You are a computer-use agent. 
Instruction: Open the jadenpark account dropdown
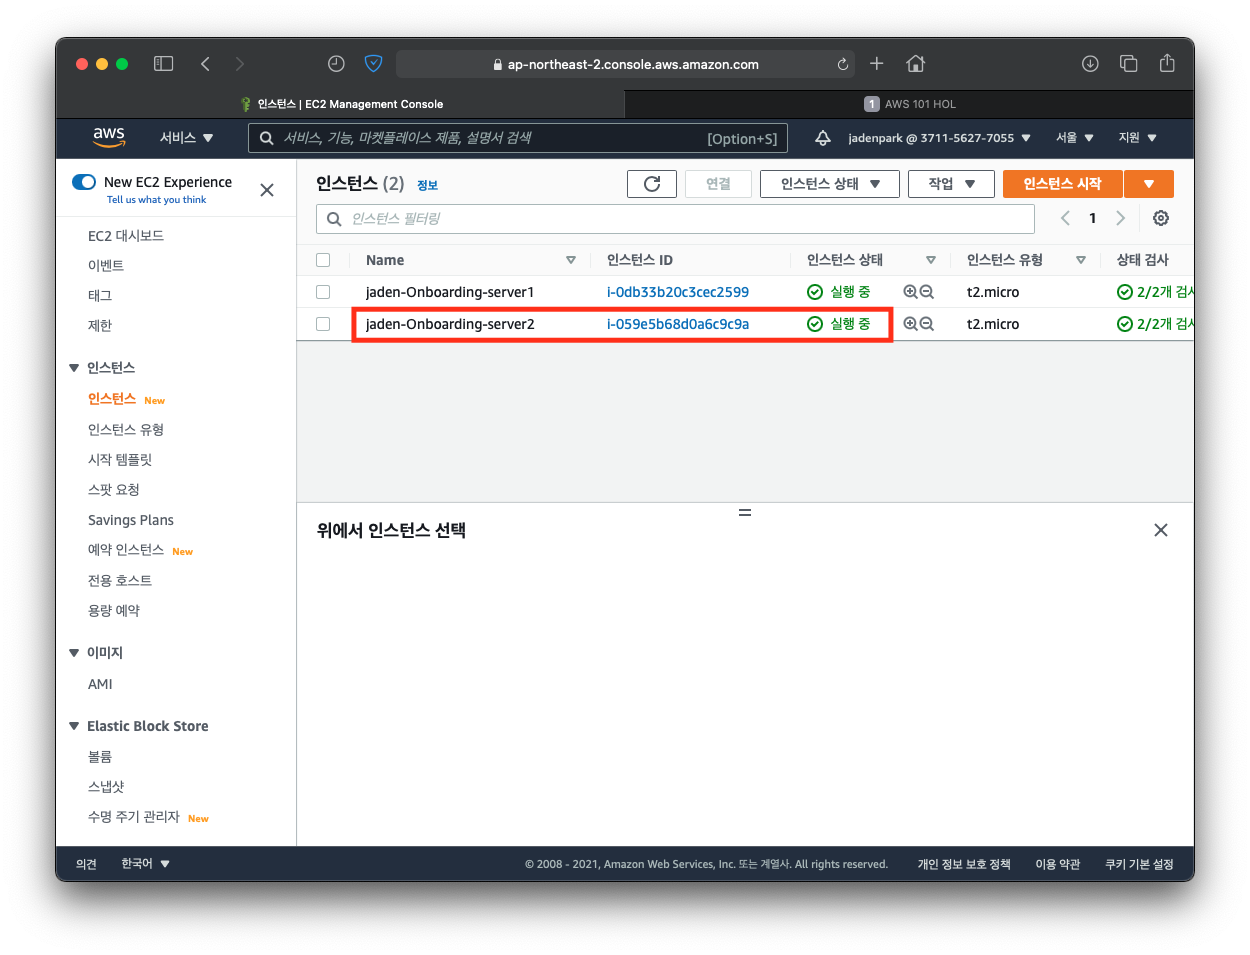[x=939, y=138]
